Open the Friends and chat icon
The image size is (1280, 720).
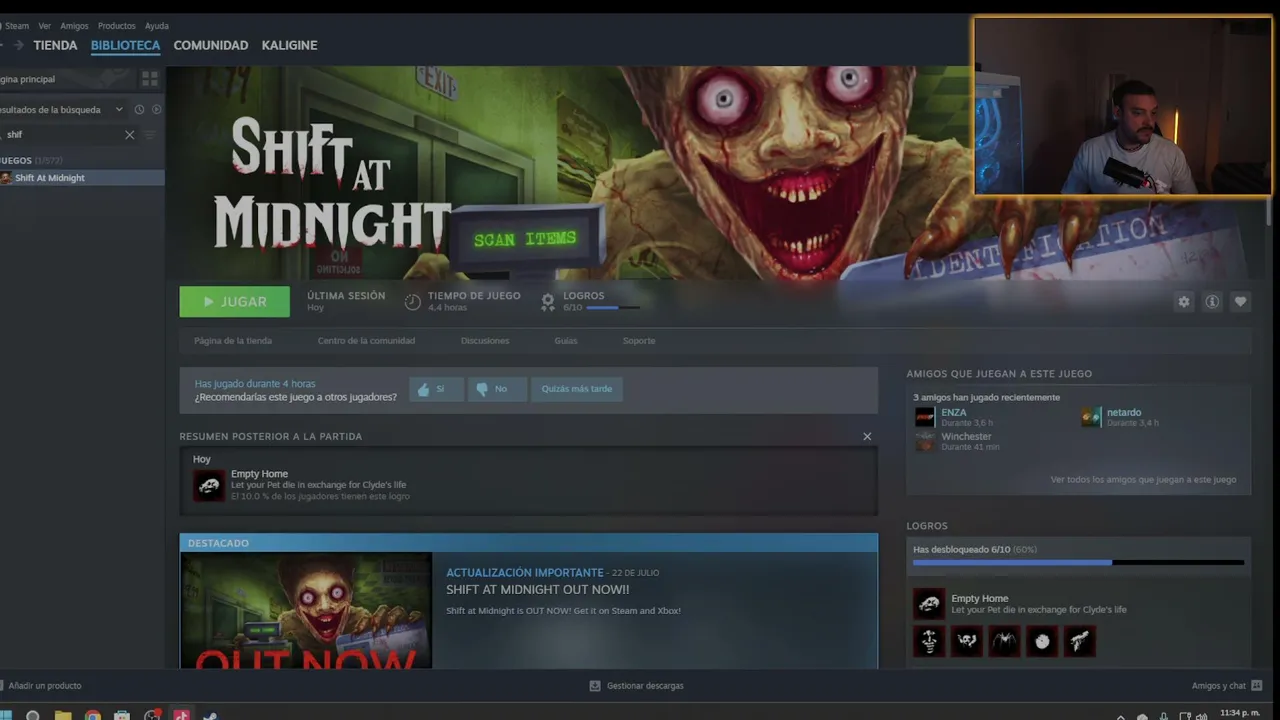click(1257, 686)
